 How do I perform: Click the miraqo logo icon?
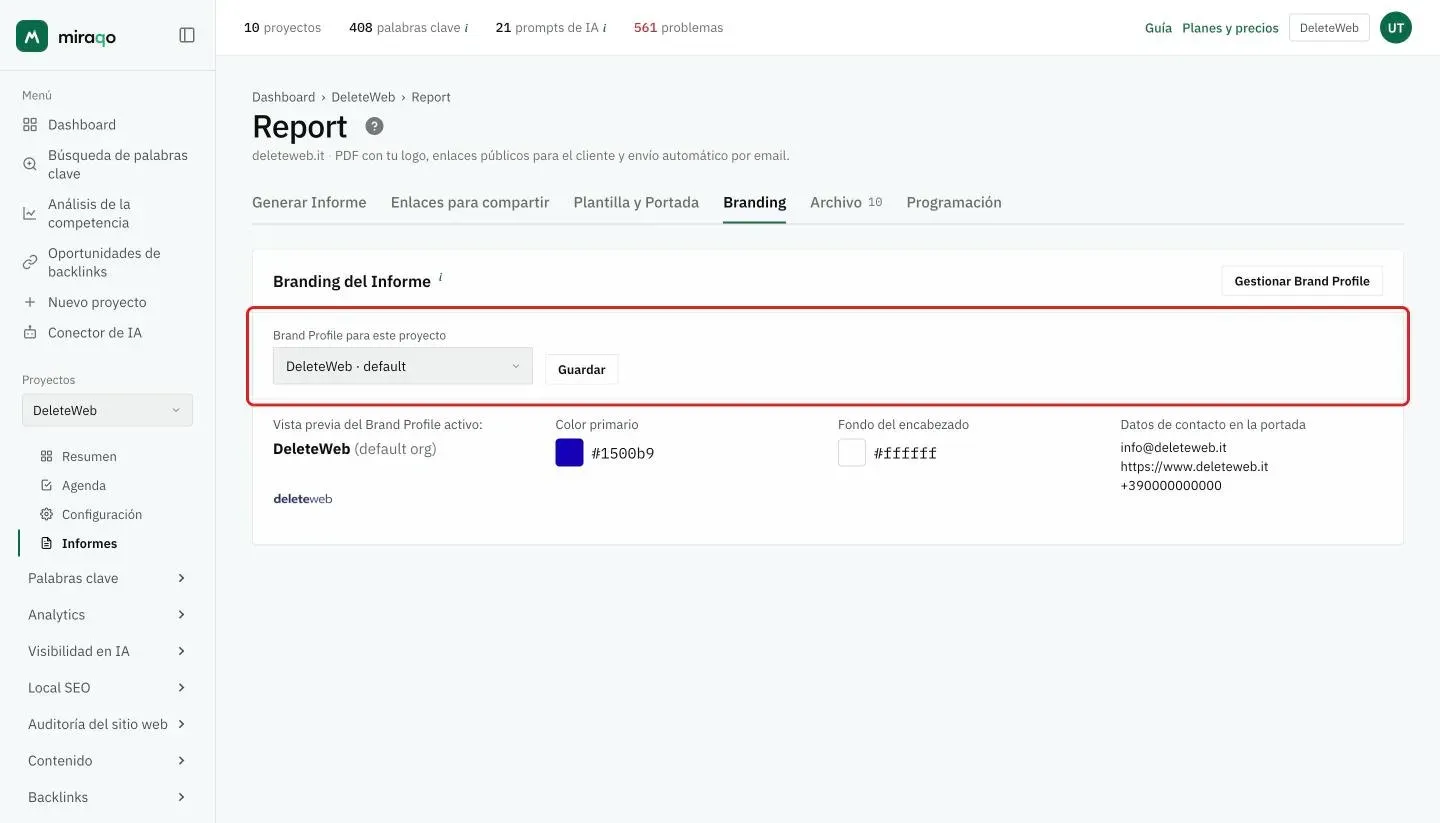pos(32,36)
